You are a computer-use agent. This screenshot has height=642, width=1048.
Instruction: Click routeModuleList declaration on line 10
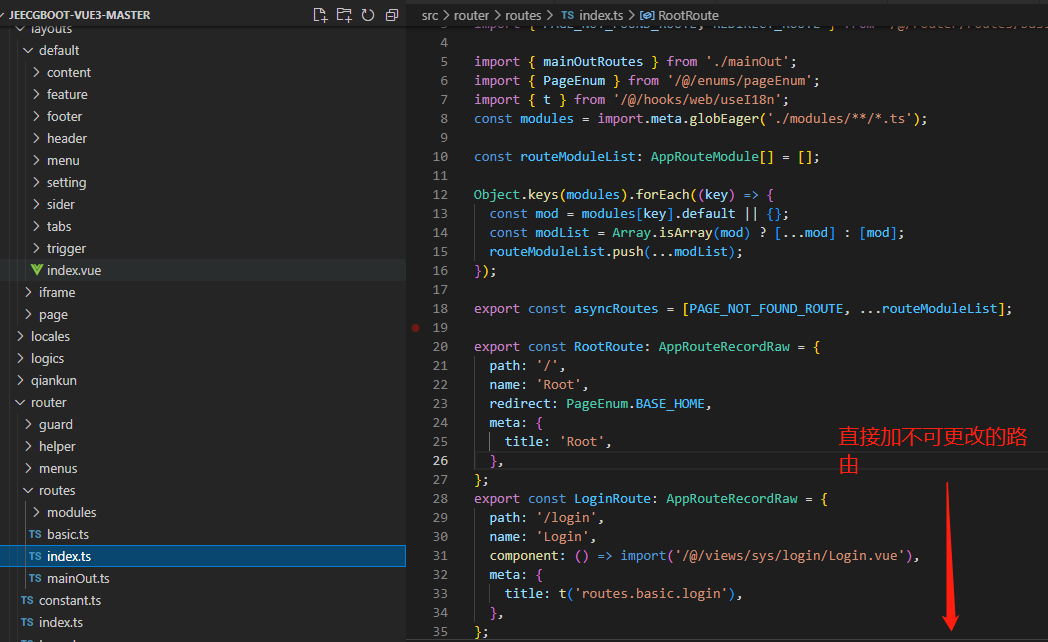click(x=577, y=157)
